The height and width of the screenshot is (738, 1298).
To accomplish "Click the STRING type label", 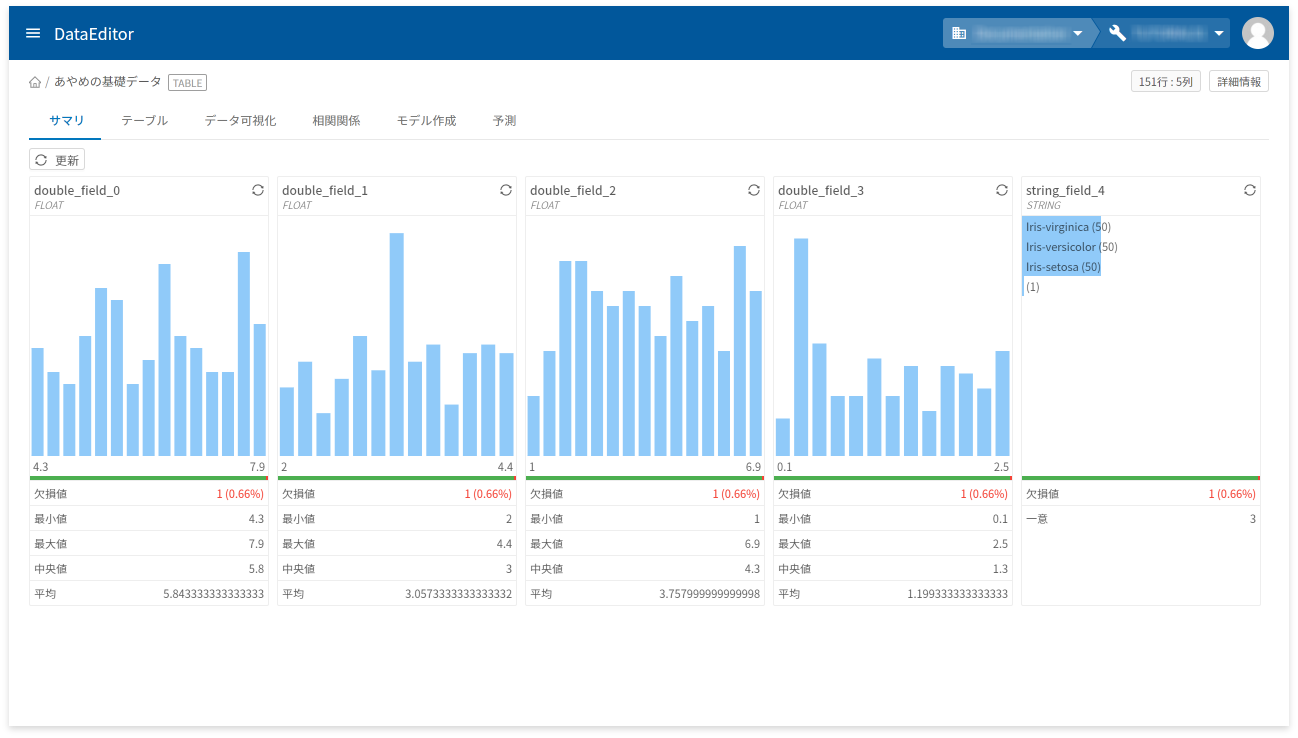I will point(1043,205).
